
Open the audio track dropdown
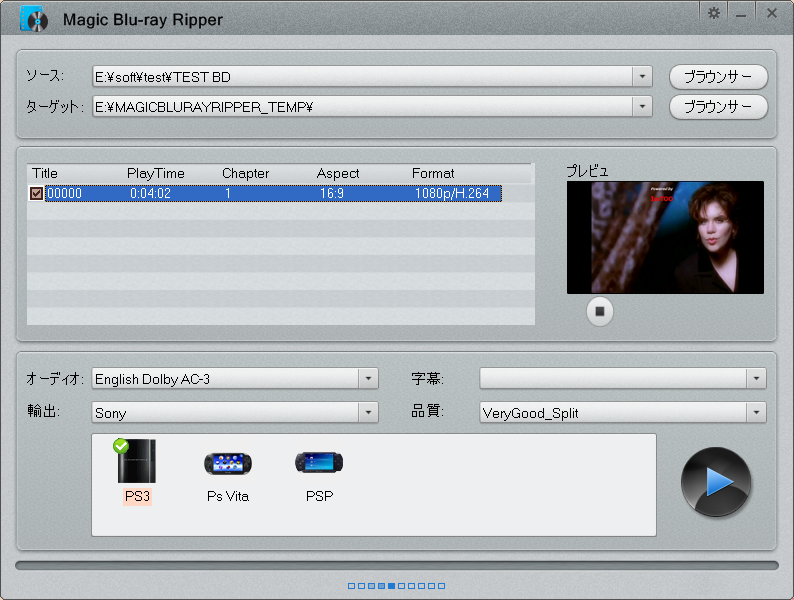coord(368,379)
